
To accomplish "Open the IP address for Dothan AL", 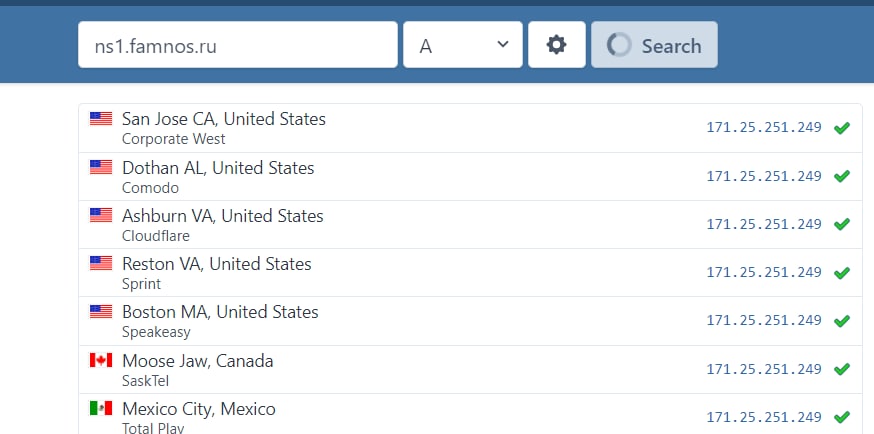I will (x=764, y=176).
